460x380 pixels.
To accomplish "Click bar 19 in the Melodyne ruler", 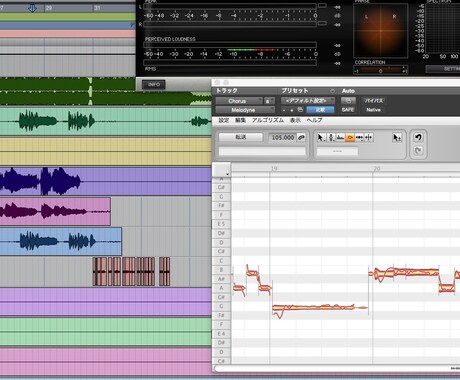I will click(x=274, y=169).
